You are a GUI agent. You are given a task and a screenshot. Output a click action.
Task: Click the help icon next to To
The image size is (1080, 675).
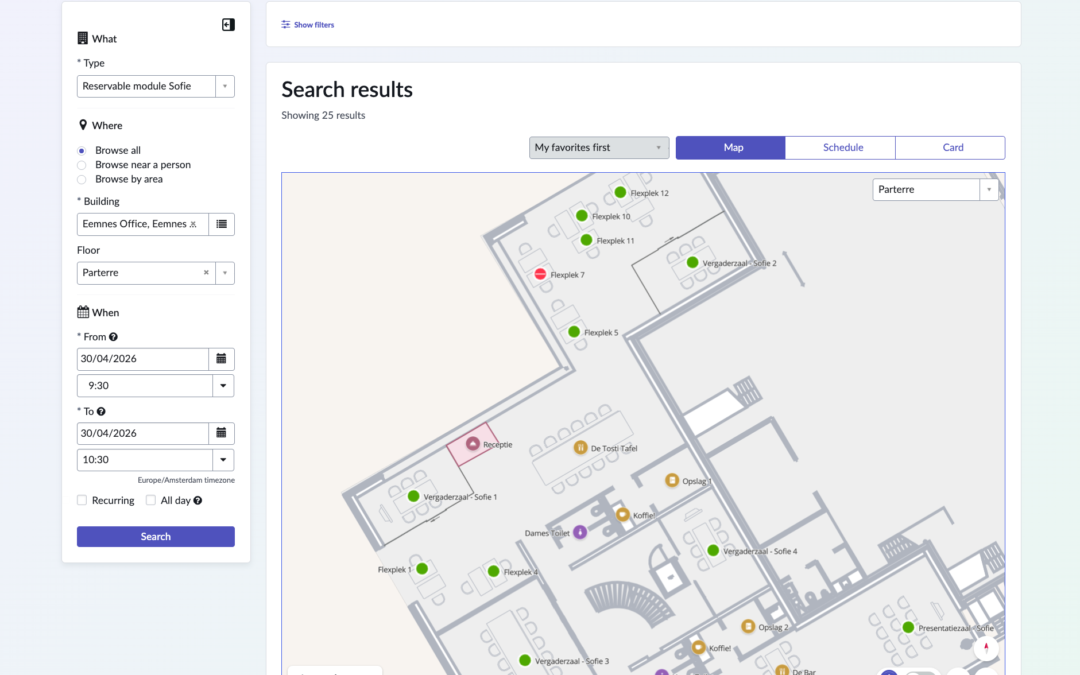tap(101, 411)
